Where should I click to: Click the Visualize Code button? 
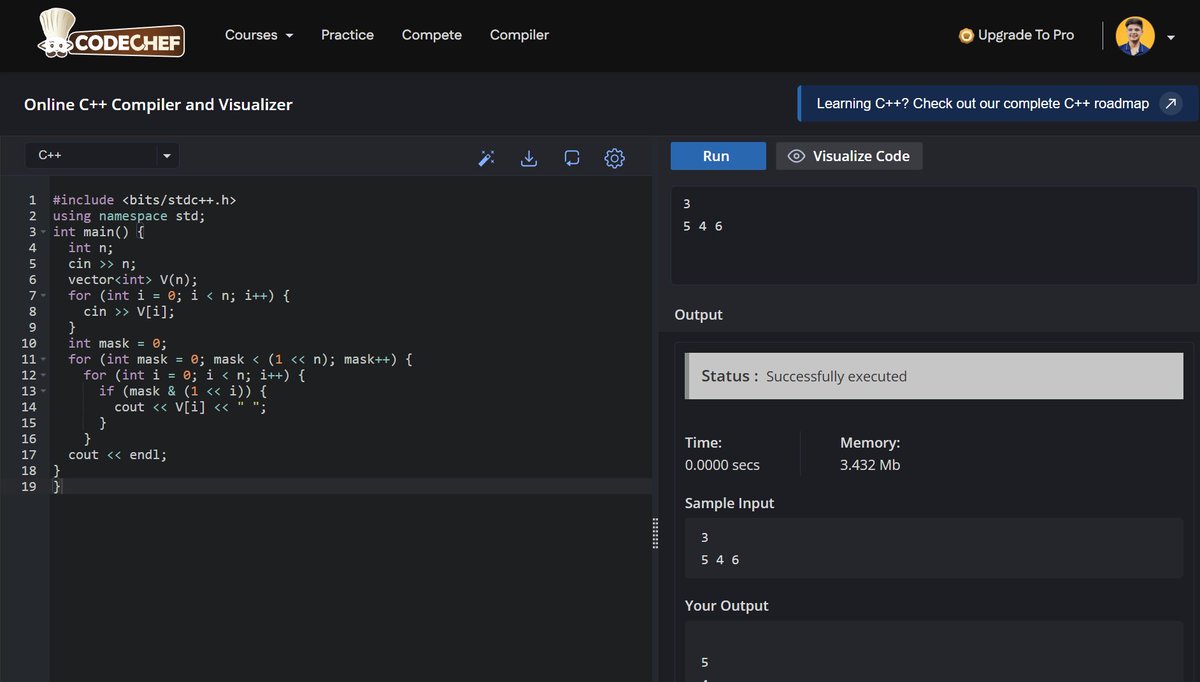tap(849, 156)
